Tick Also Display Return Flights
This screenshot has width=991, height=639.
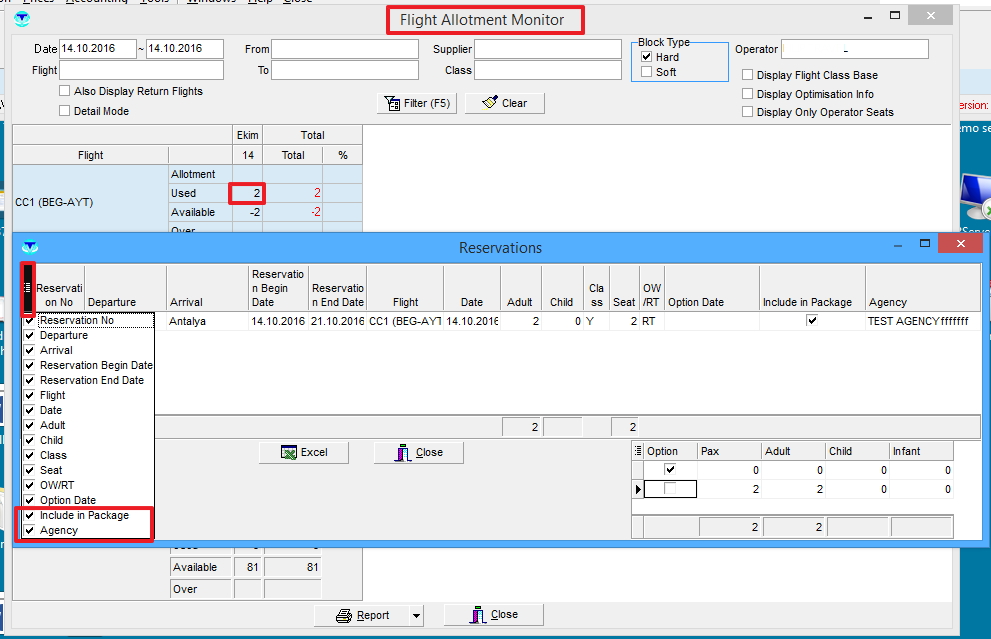click(66, 91)
